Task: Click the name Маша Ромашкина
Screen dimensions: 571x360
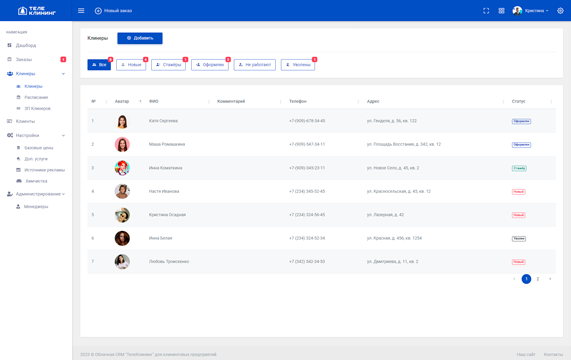Action: pos(167,145)
